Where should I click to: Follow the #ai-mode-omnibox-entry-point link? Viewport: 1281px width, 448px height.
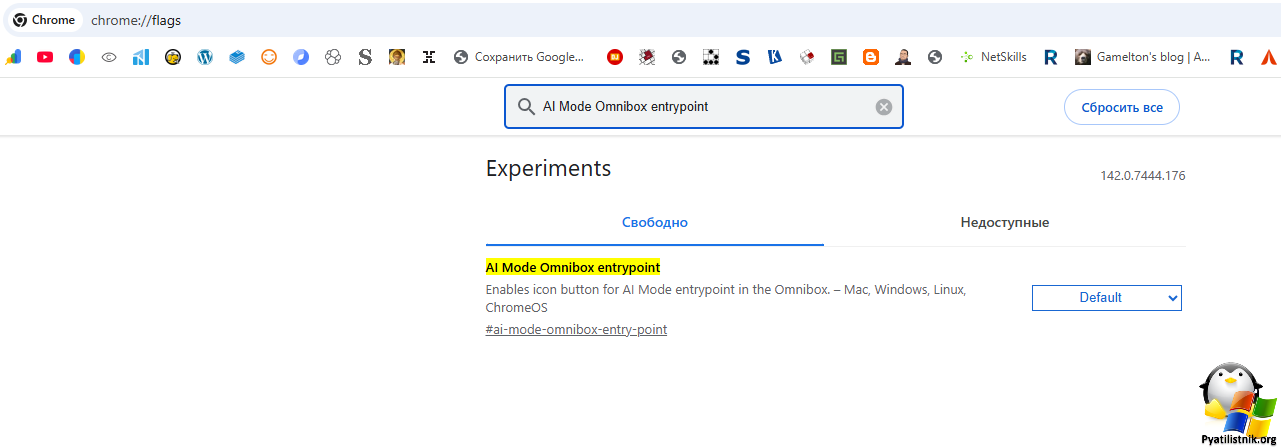(576, 329)
